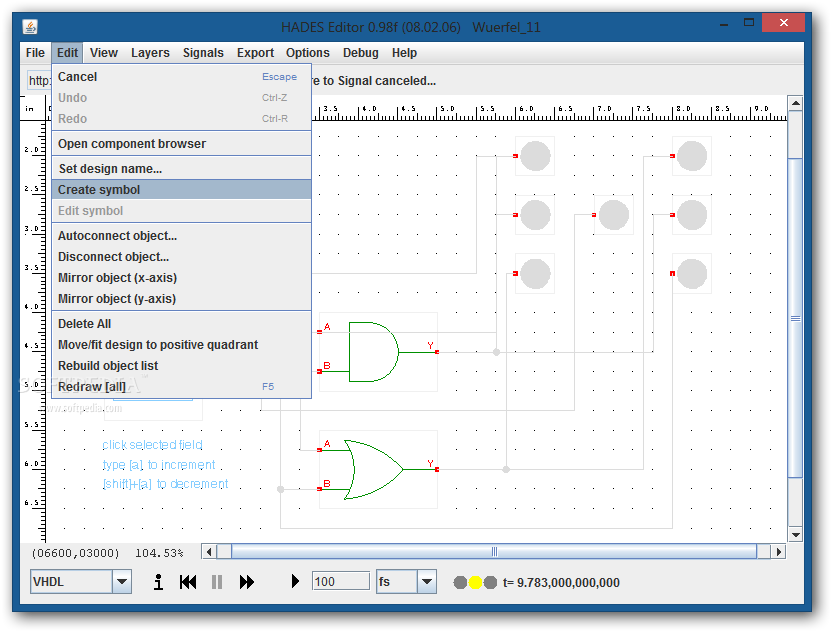Open the File menu

click(x=35, y=53)
